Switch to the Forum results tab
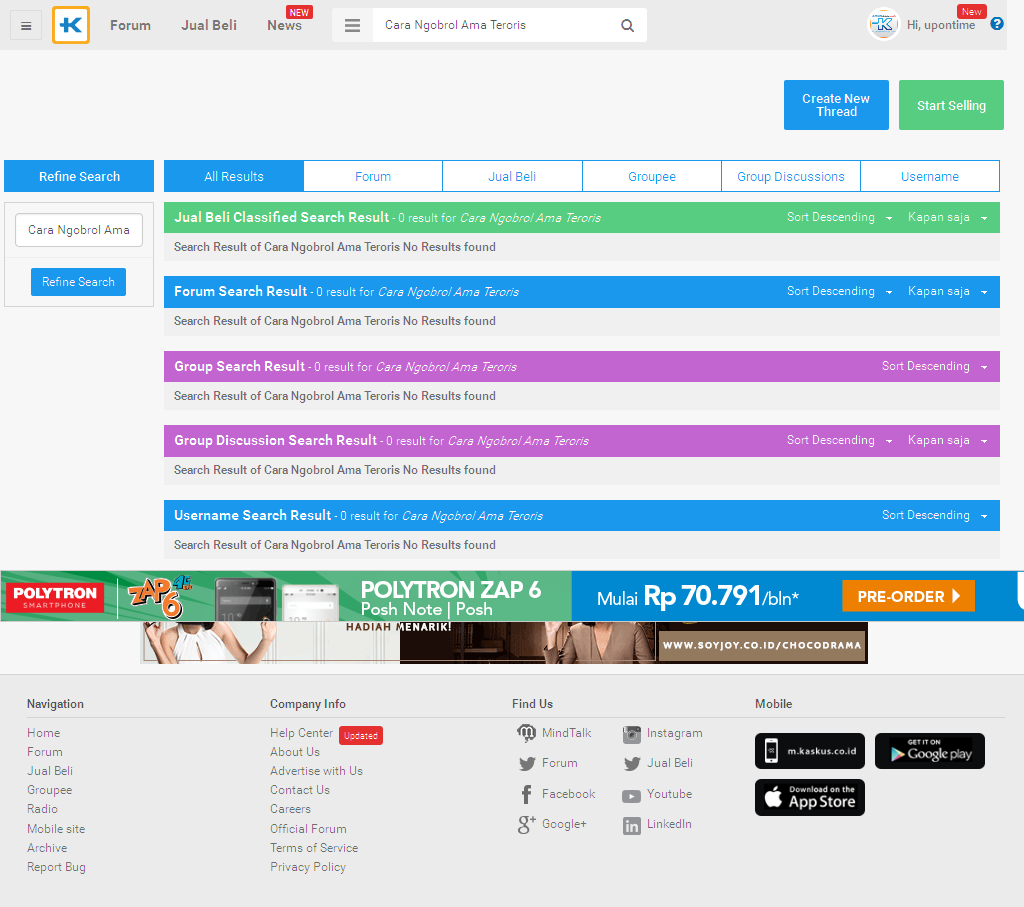The height and width of the screenshot is (907, 1024). (x=373, y=176)
